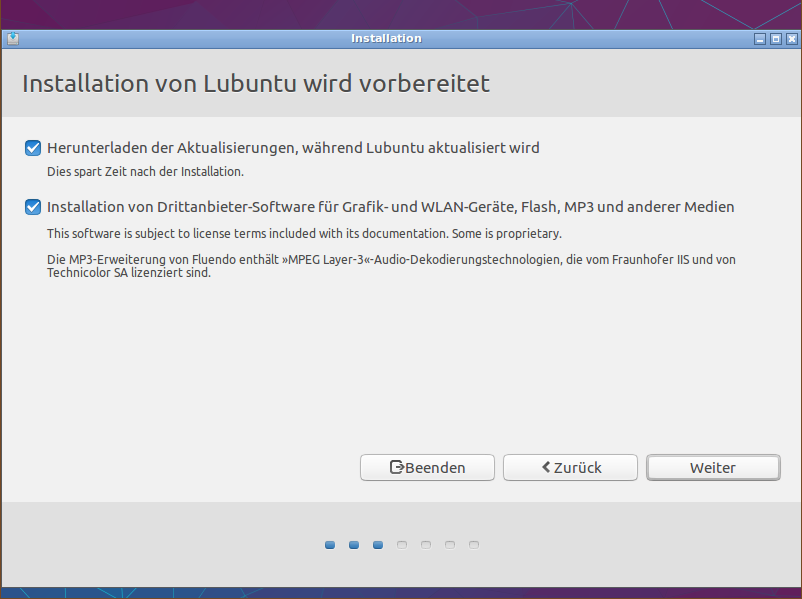Maximize the Installation window

click(776, 39)
